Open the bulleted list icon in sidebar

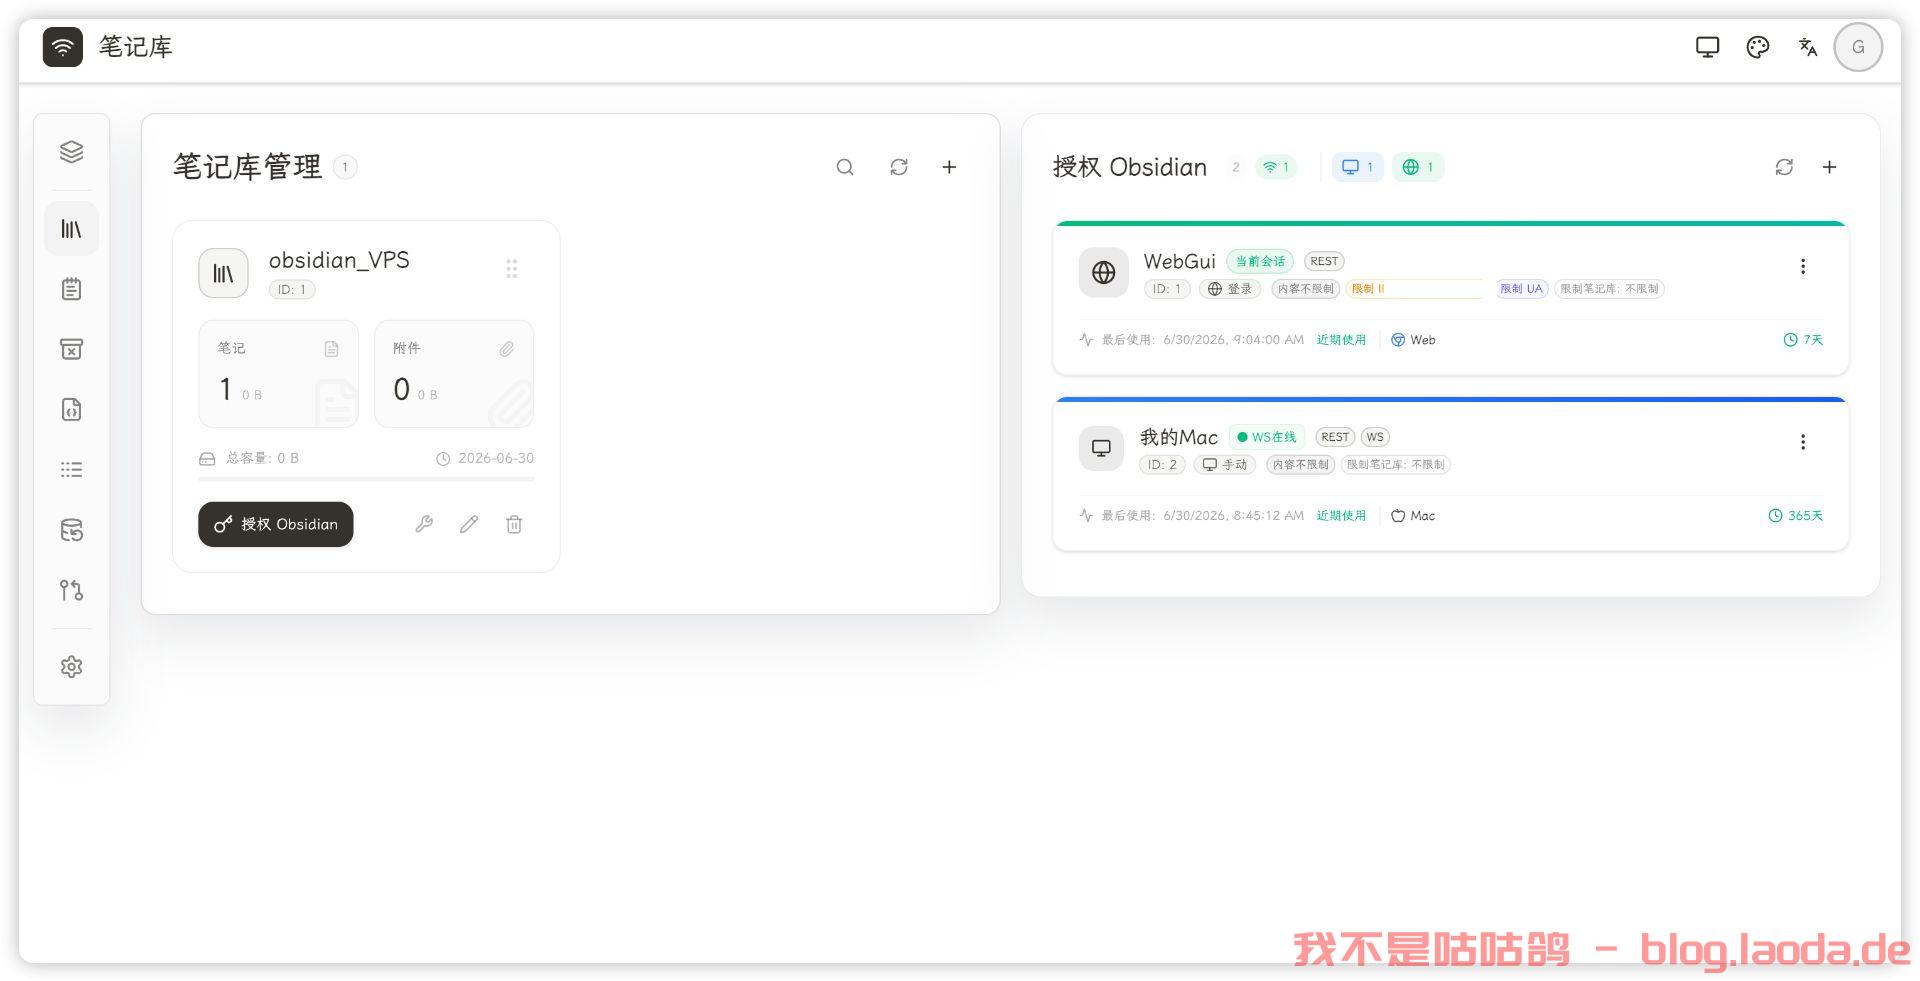click(x=71, y=470)
